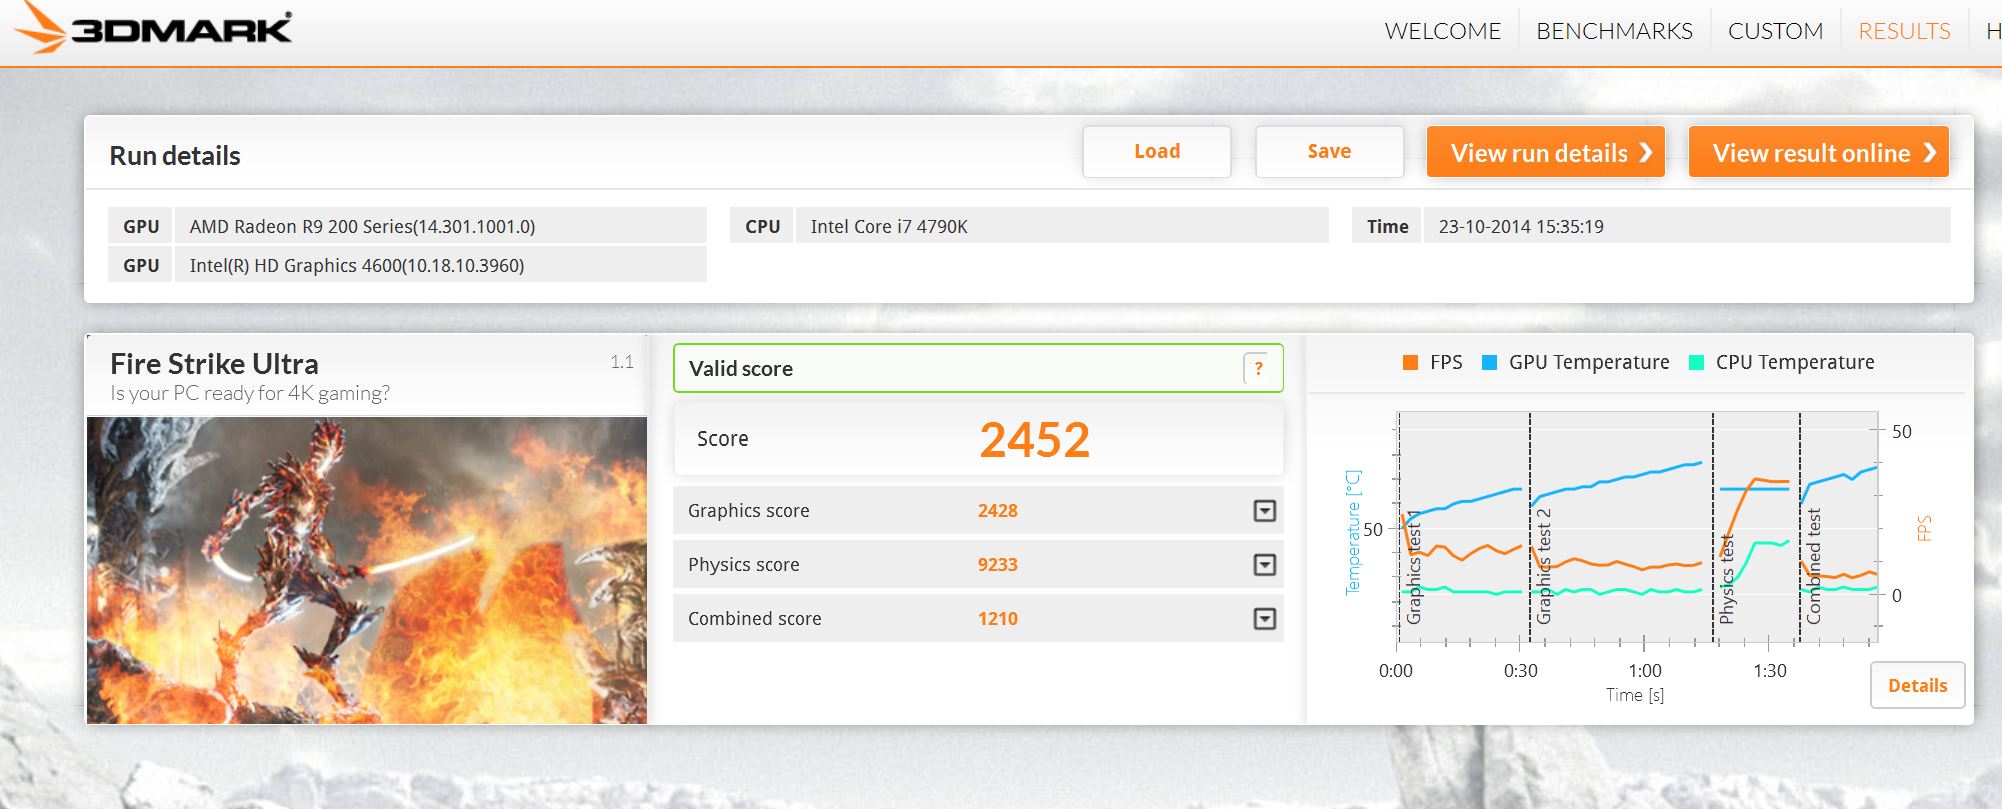The image size is (2002, 809).
Task: Click the Run details heading
Action: point(175,156)
